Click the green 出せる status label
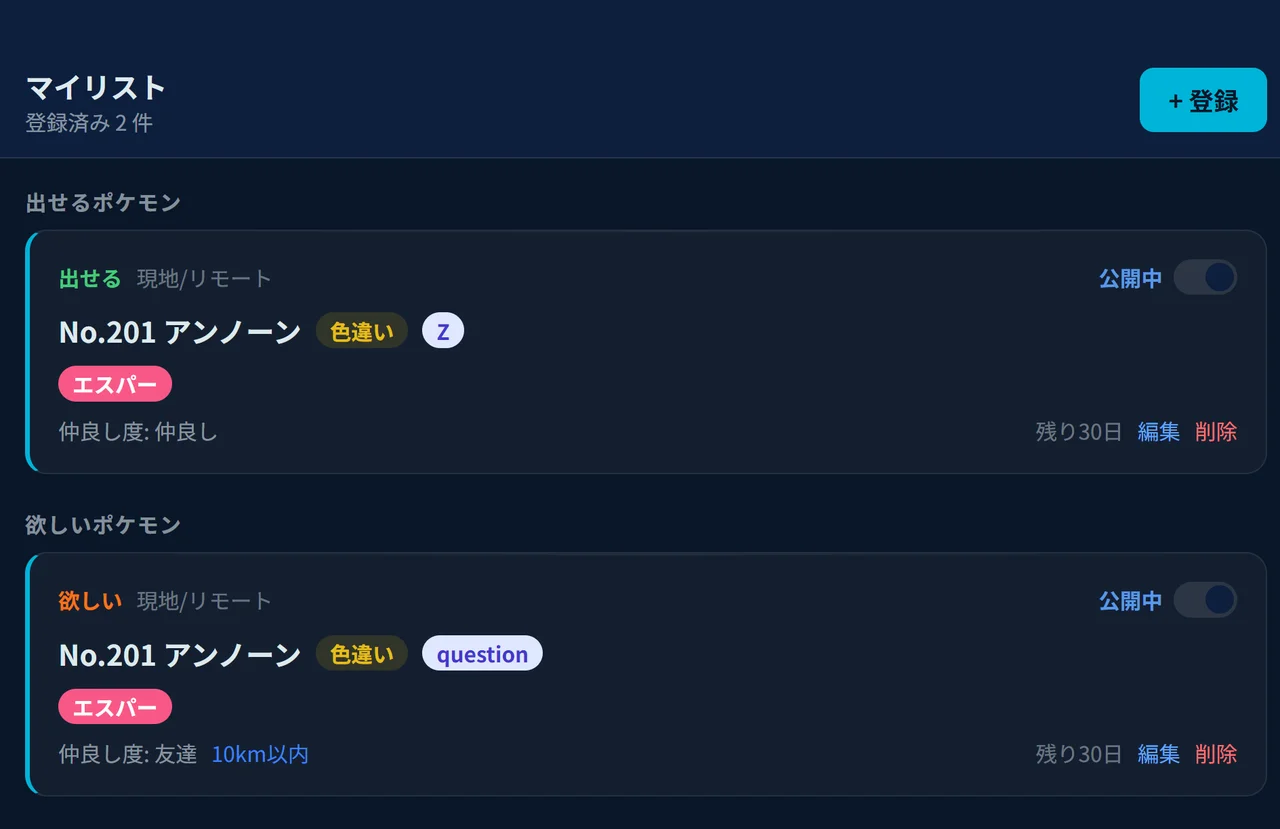The image size is (1280, 829). click(88, 279)
